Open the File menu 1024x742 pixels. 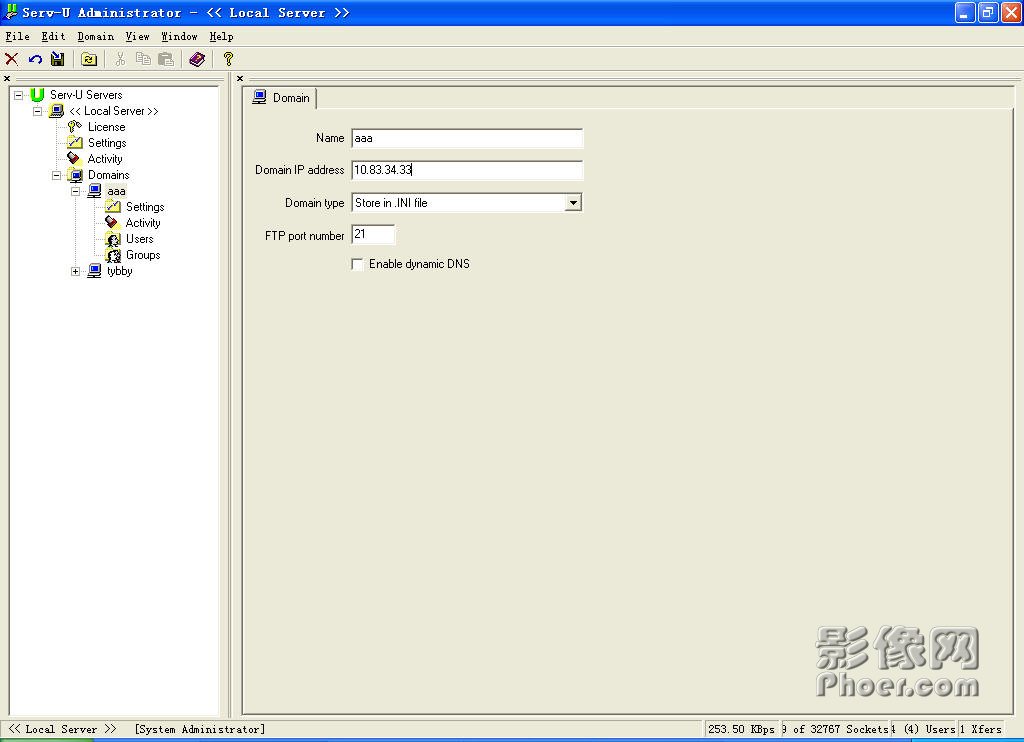18,37
